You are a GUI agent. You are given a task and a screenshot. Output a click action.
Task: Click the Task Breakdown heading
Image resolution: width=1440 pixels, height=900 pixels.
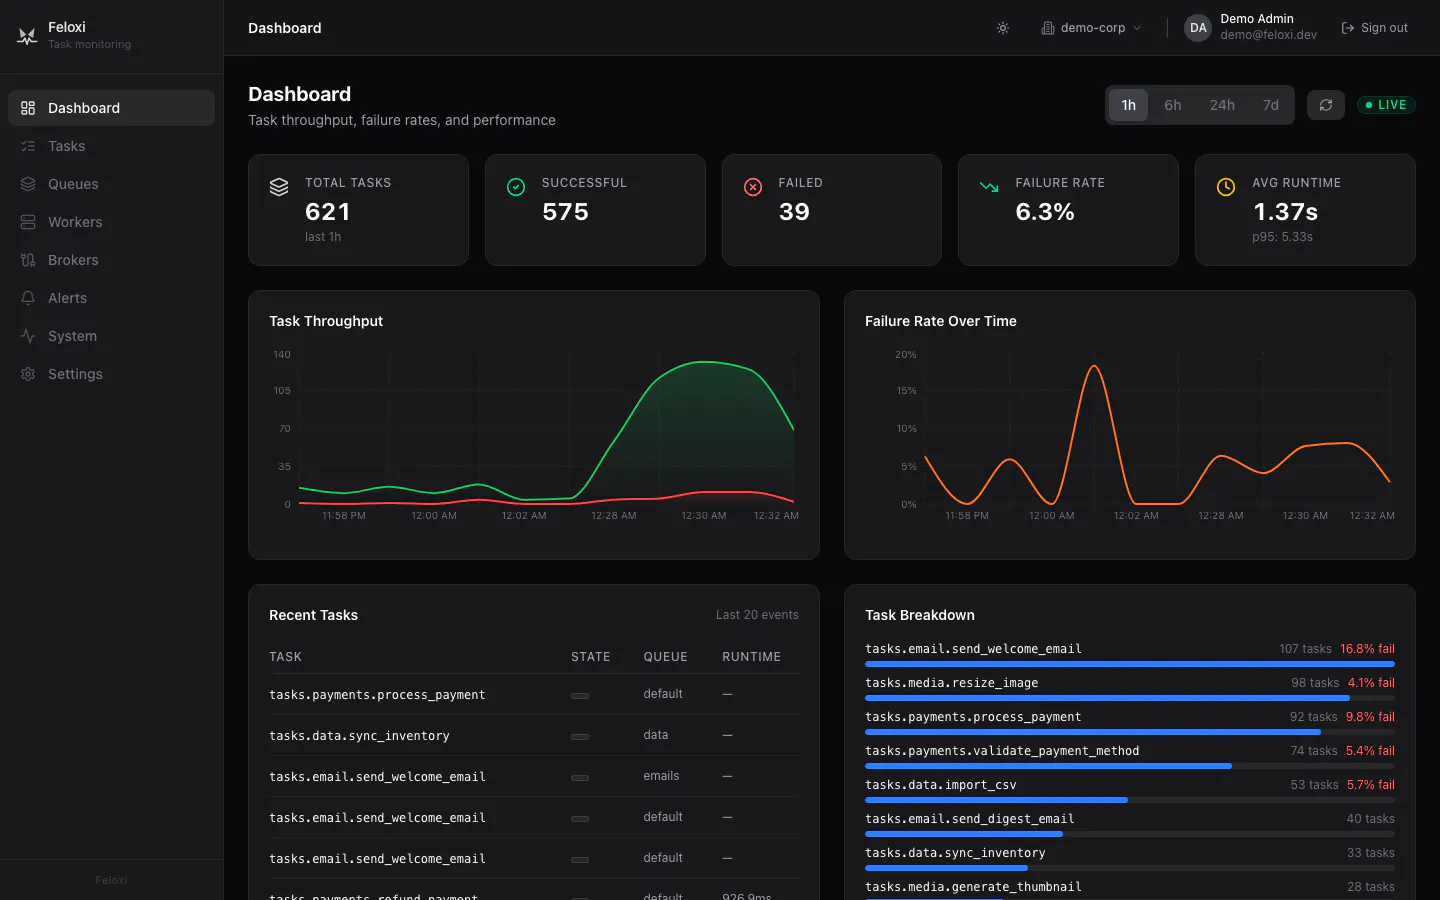(920, 615)
